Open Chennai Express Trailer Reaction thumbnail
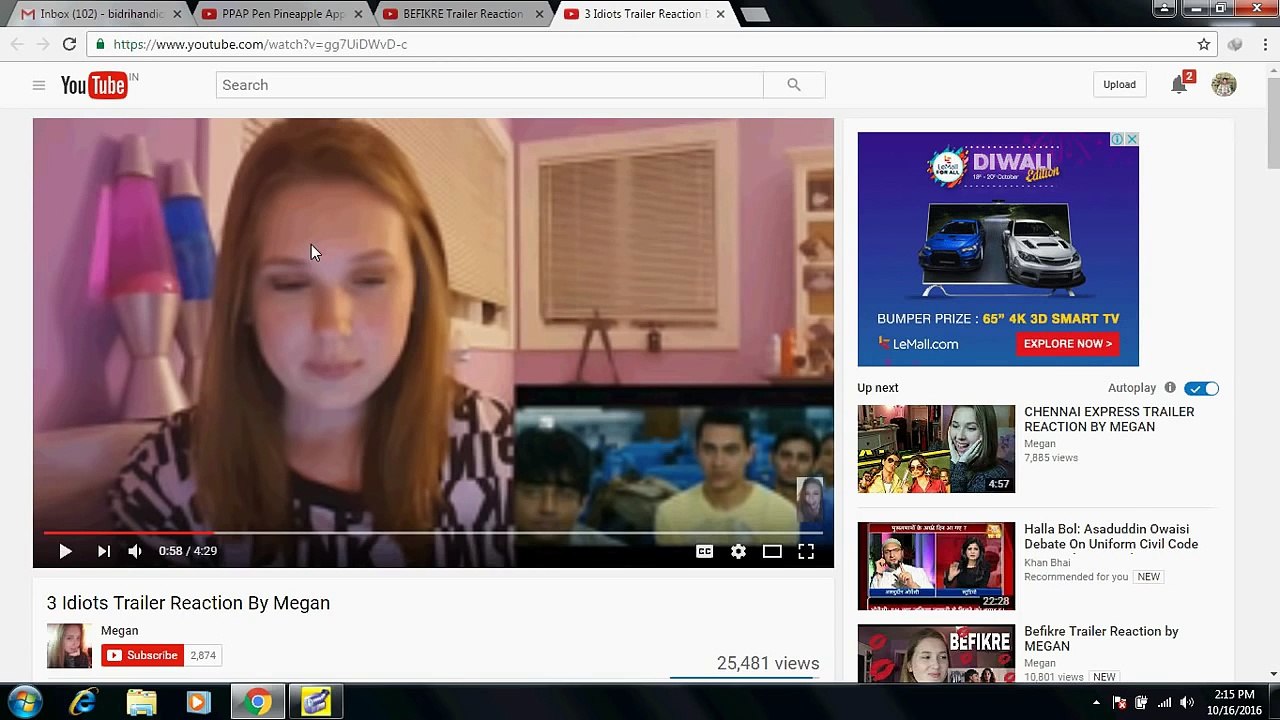This screenshot has height=720, width=1280. [936, 449]
